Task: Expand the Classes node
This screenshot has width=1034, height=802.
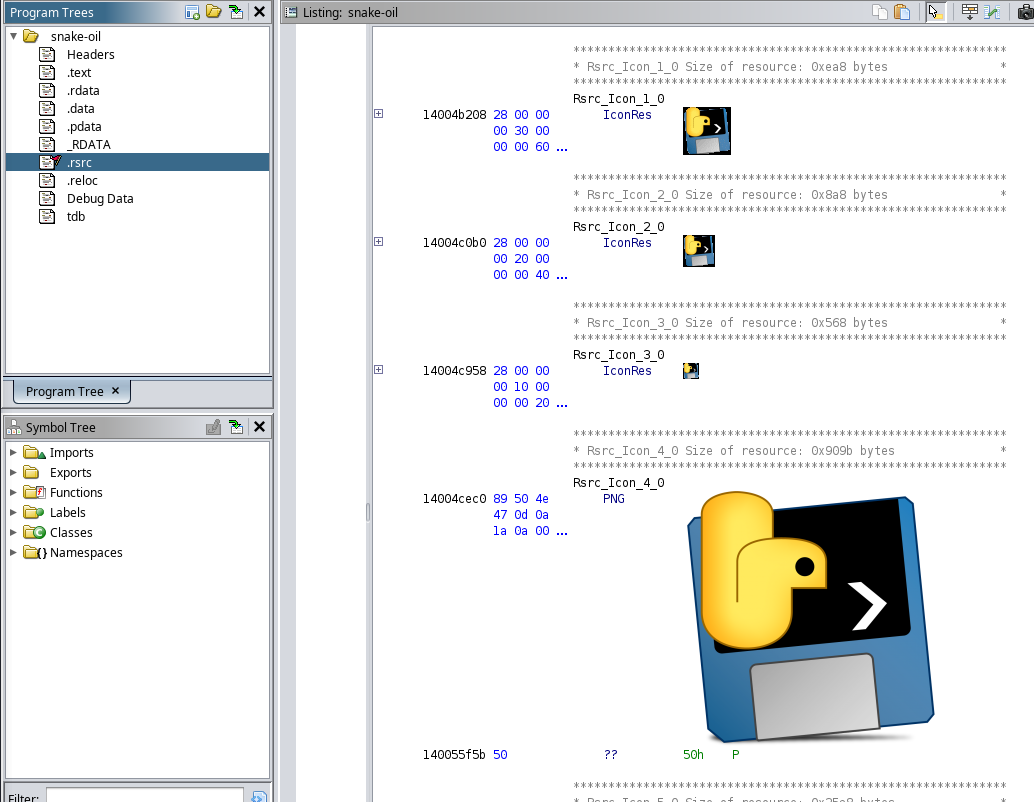Action: click(x=13, y=532)
